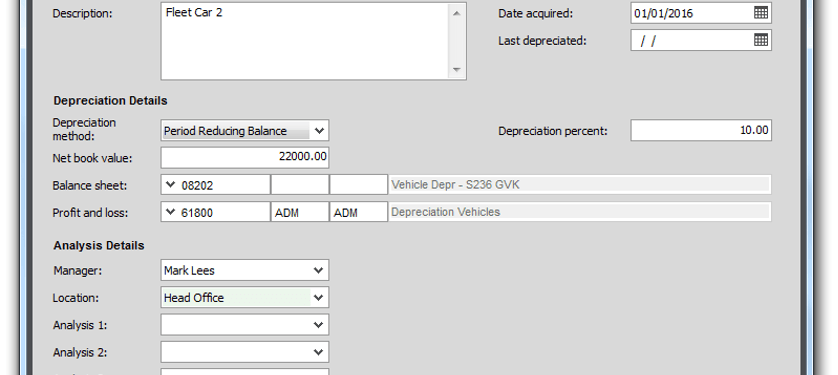
Task: Click the Profit and loss second ADM box
Action: pyautogui.click(x=359, y=212)
